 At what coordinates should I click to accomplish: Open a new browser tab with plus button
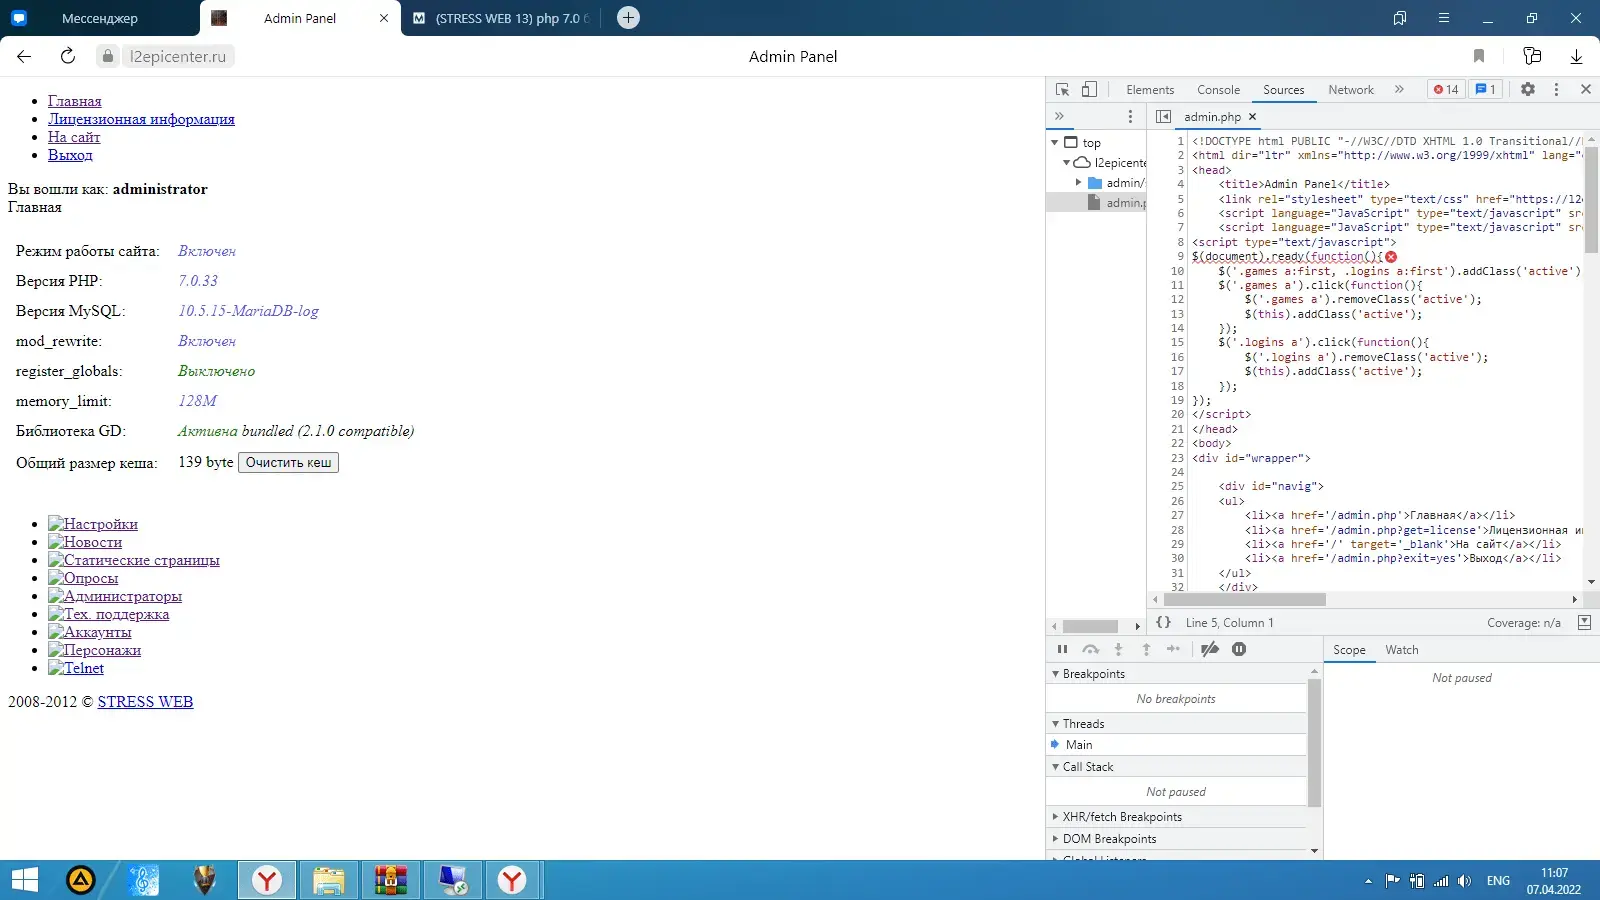[x=628, y=17]
